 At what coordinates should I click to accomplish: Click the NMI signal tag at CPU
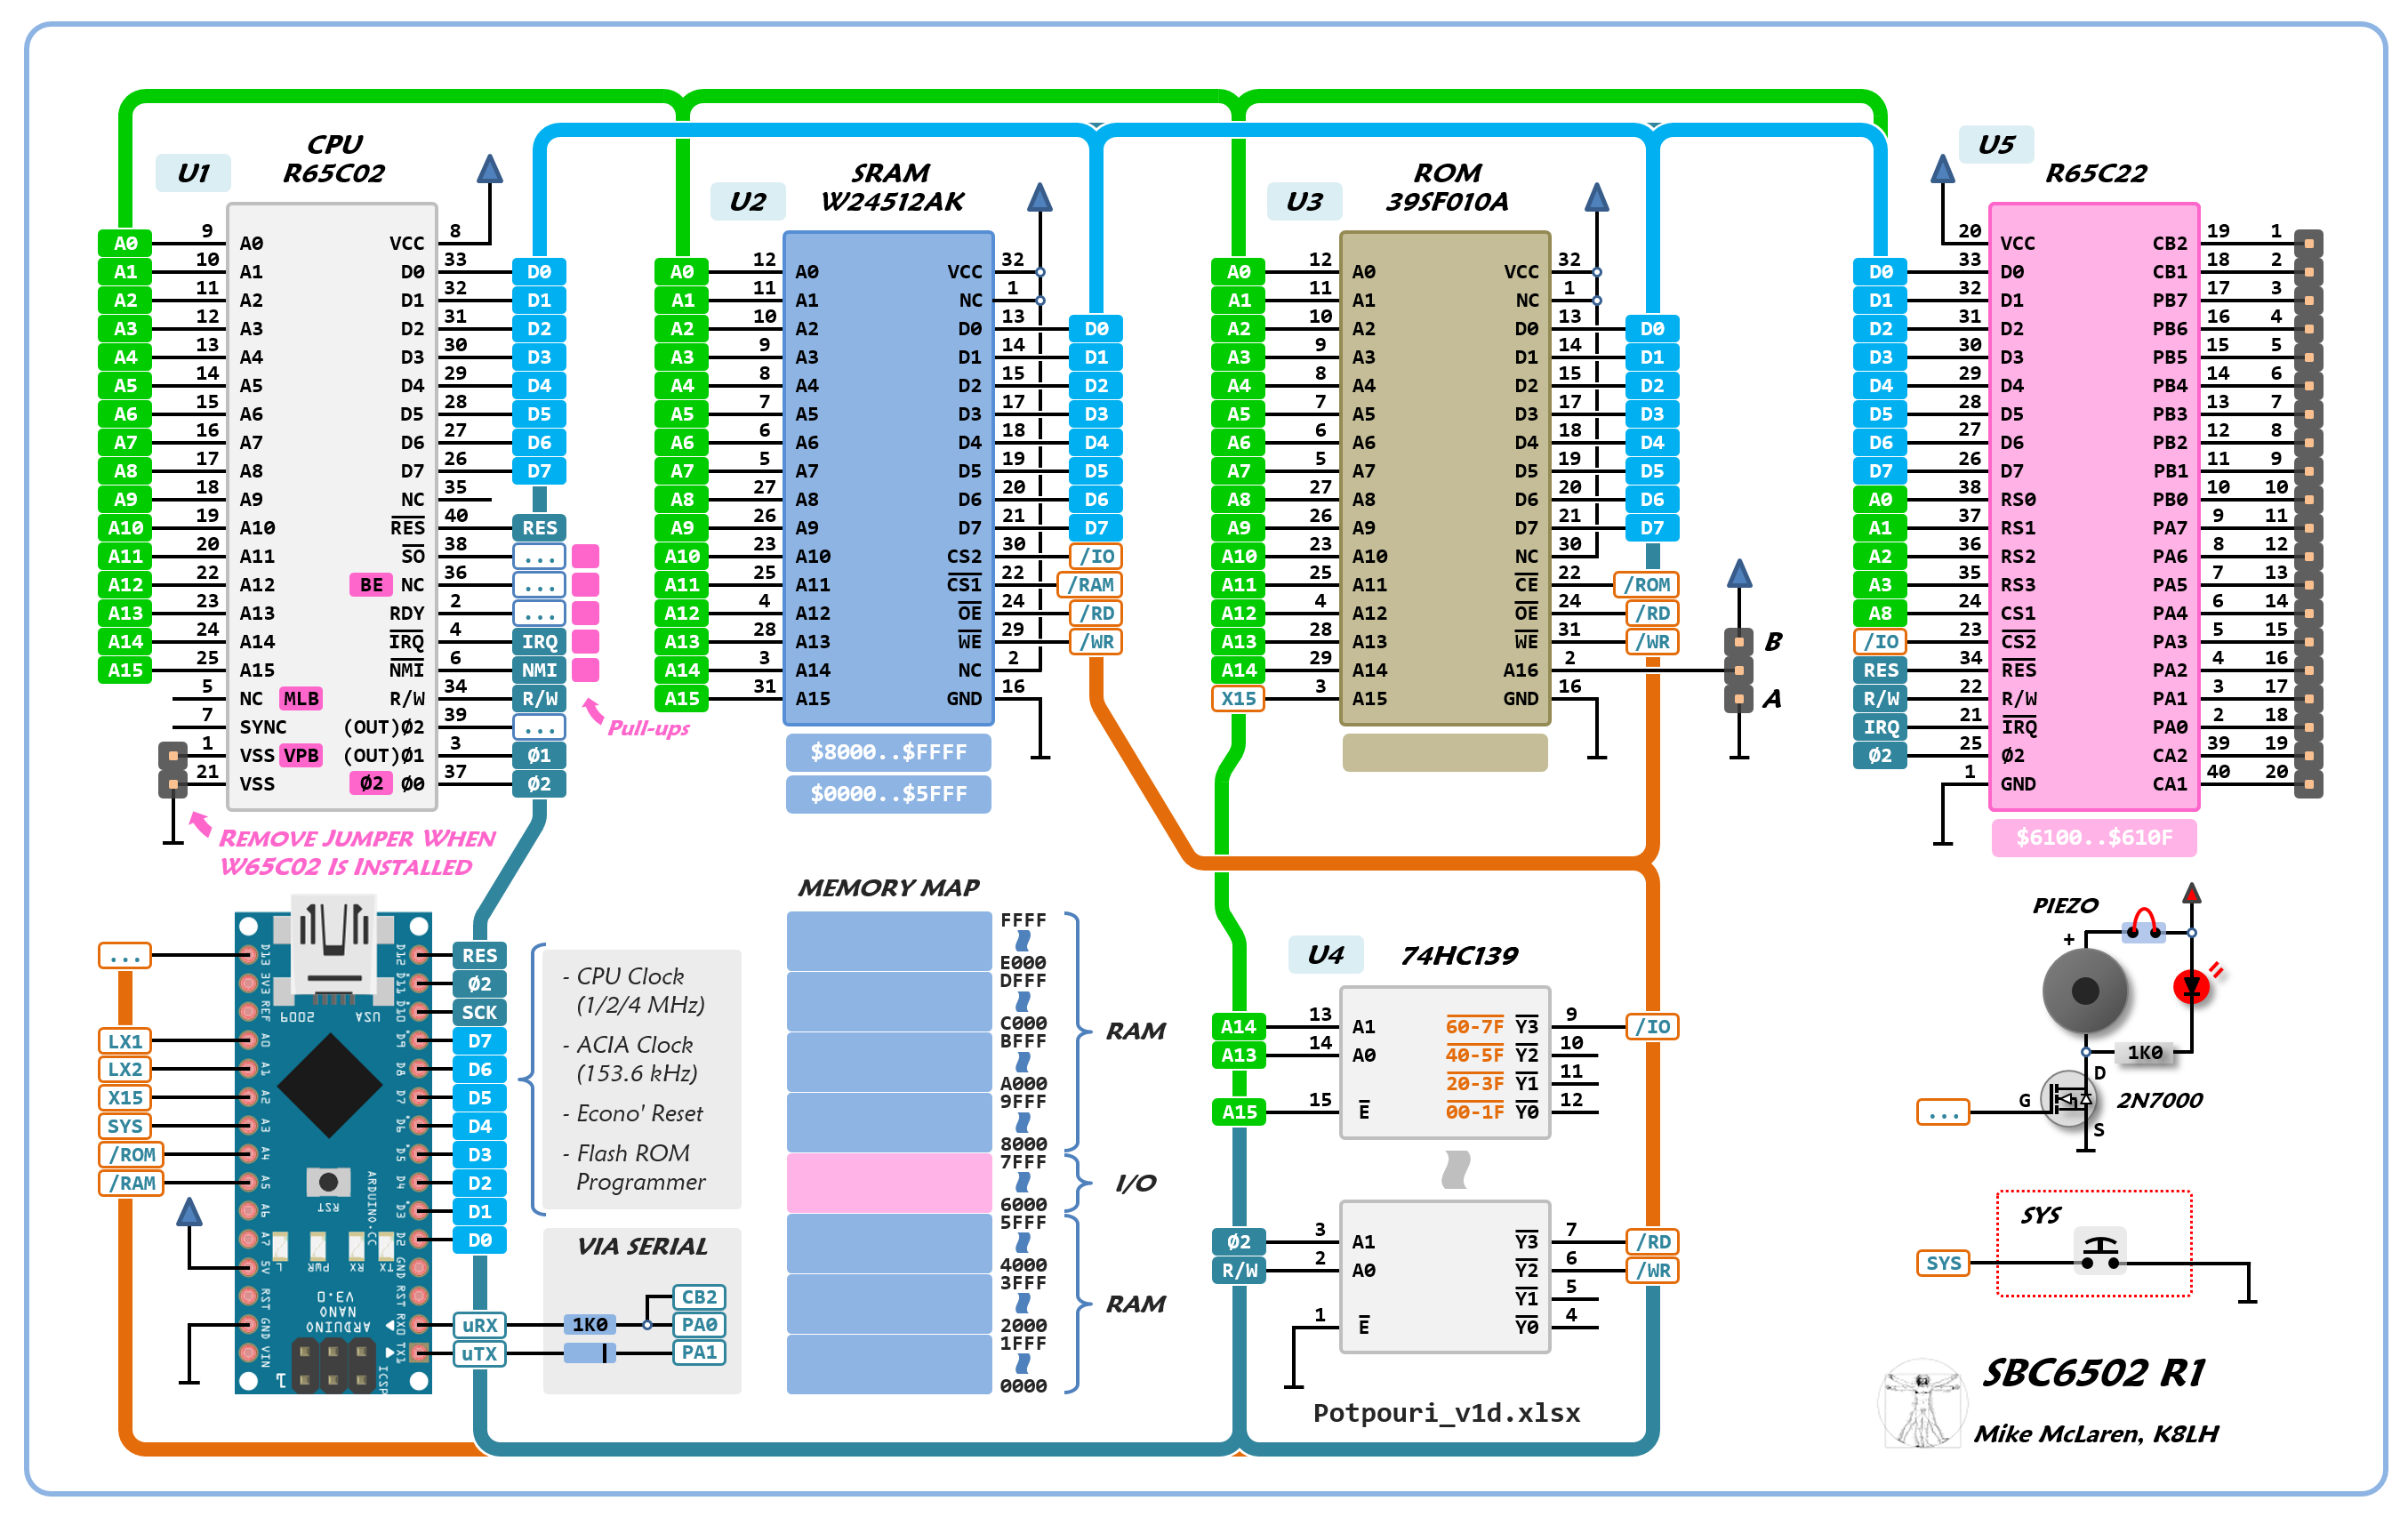pos(539,670)
